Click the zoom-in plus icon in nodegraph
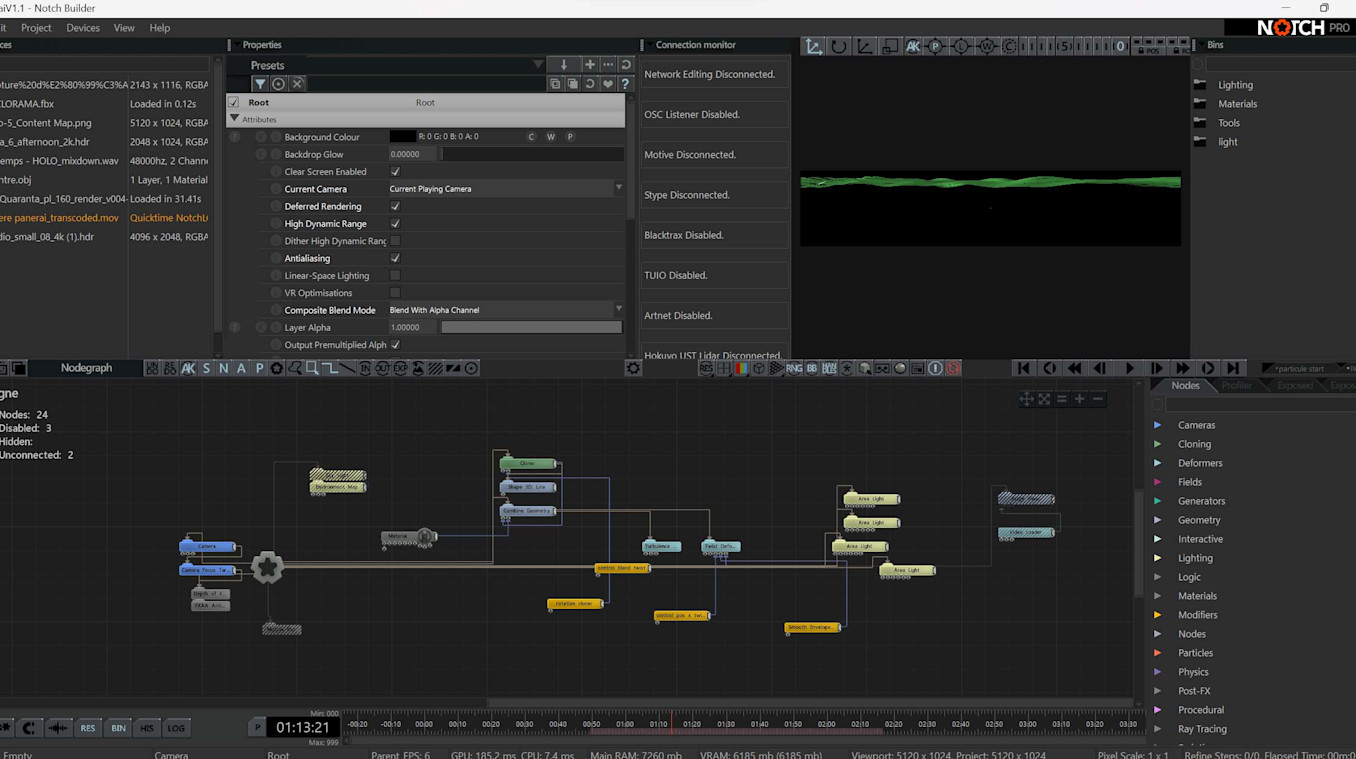 [x=1079, y=399]
